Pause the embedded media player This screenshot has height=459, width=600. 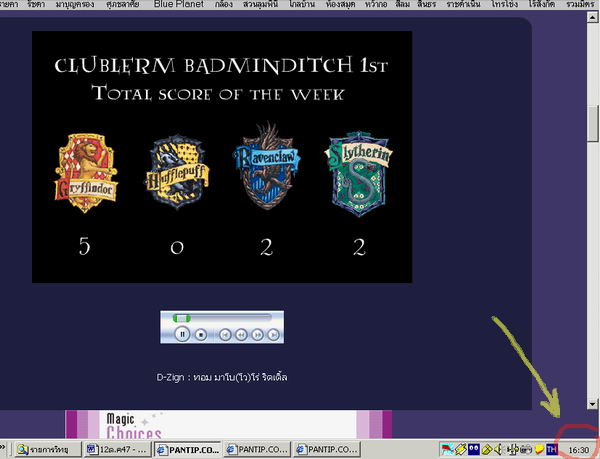click(182, 334)
